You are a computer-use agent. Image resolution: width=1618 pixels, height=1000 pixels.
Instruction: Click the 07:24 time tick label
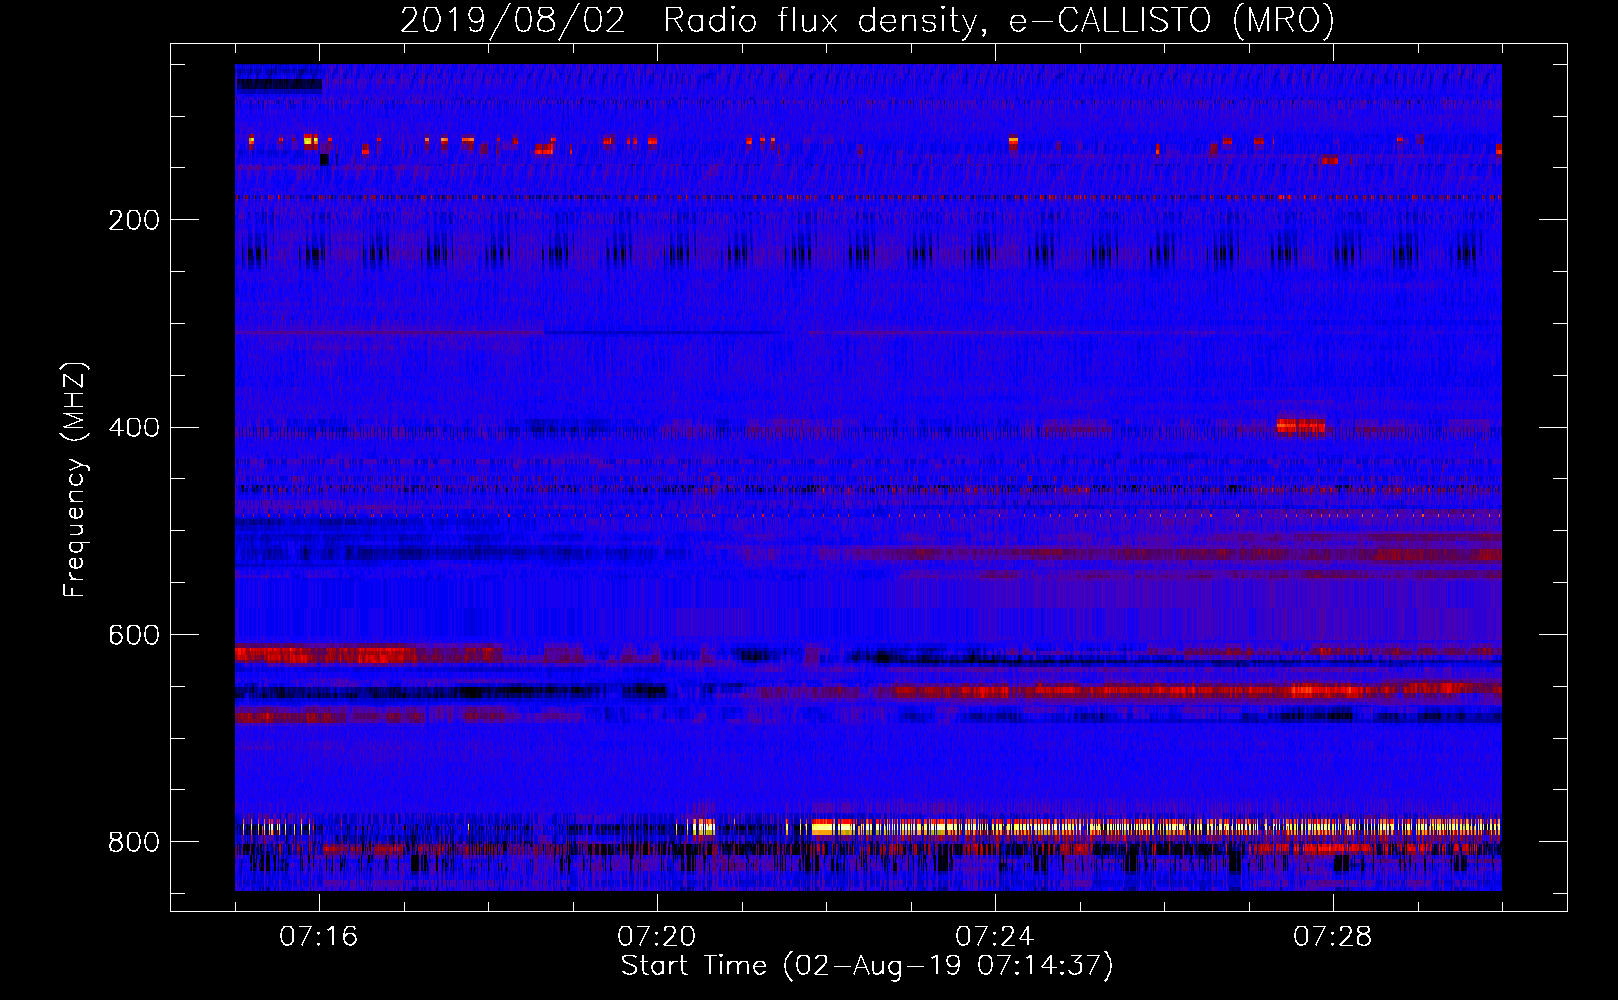point(995,937)
